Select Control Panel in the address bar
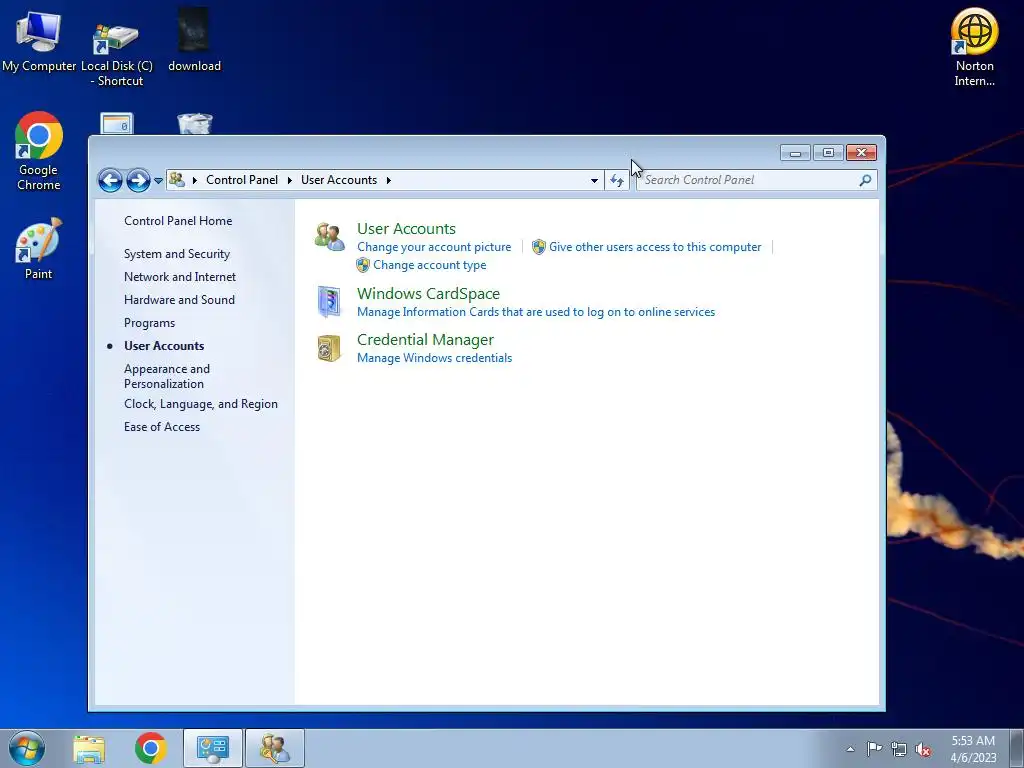This screenshot has height=768, width=1024. click(x=242, y=180)
